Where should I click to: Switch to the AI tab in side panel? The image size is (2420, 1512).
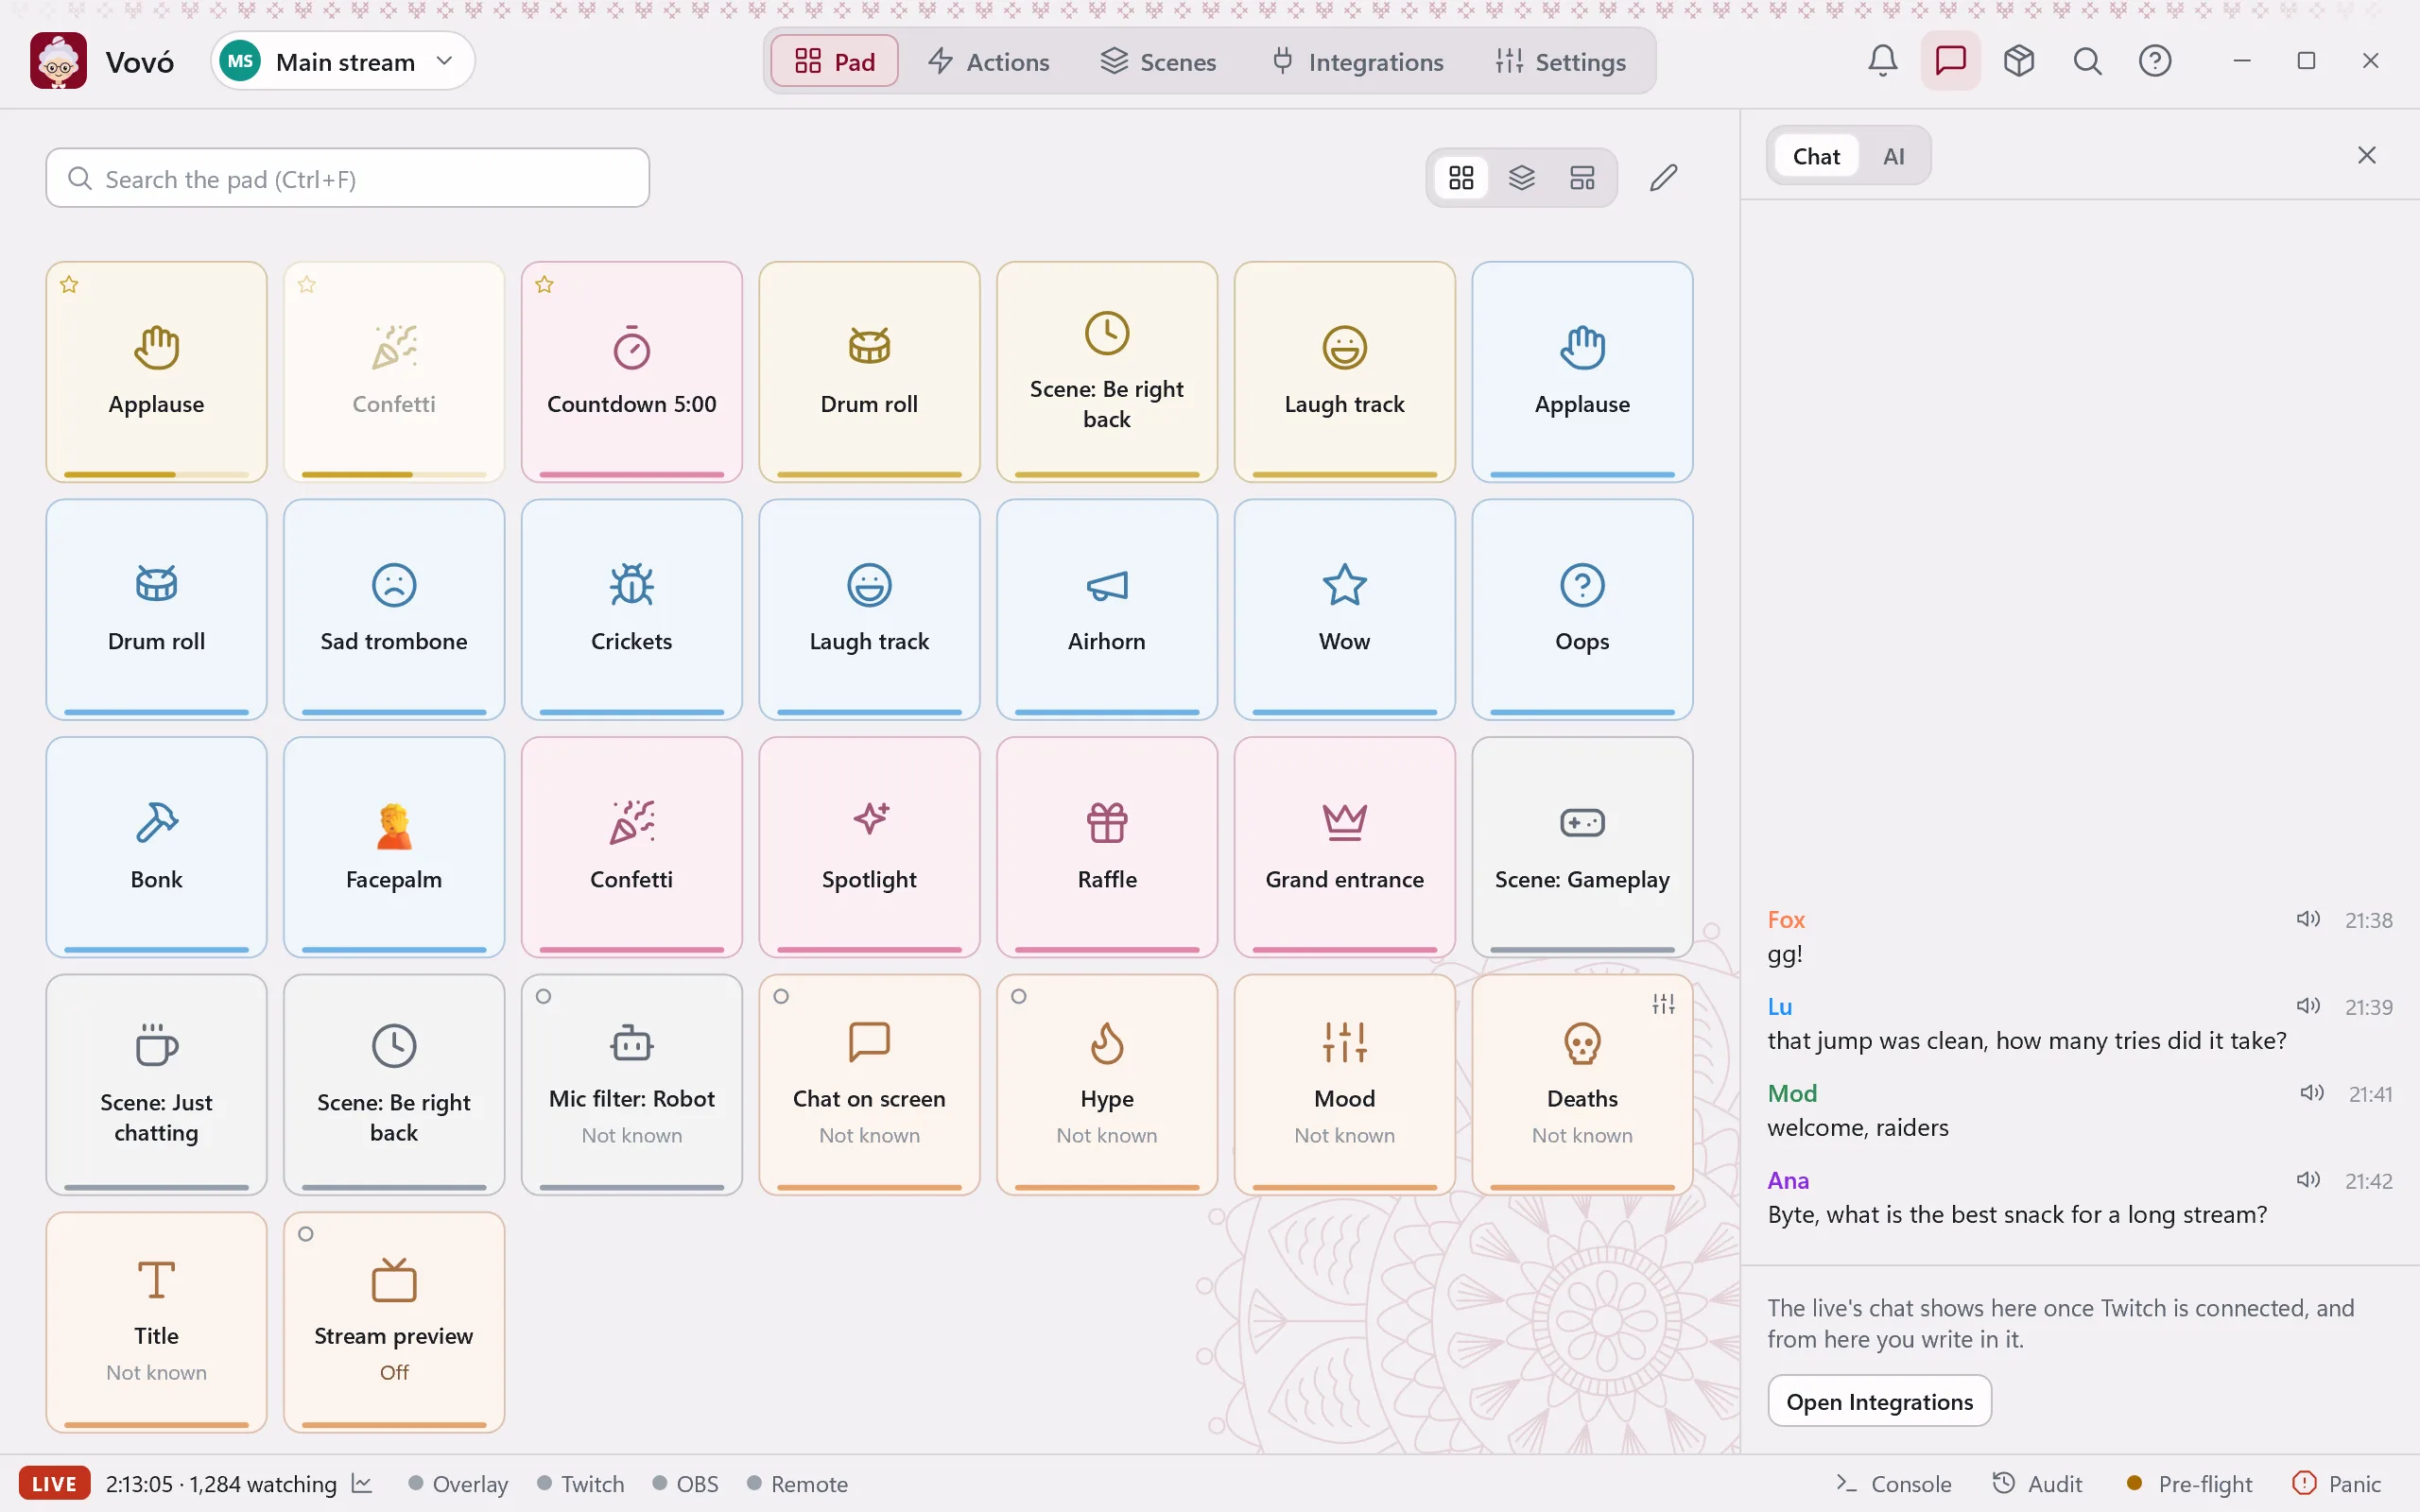tap(1893, 156)
